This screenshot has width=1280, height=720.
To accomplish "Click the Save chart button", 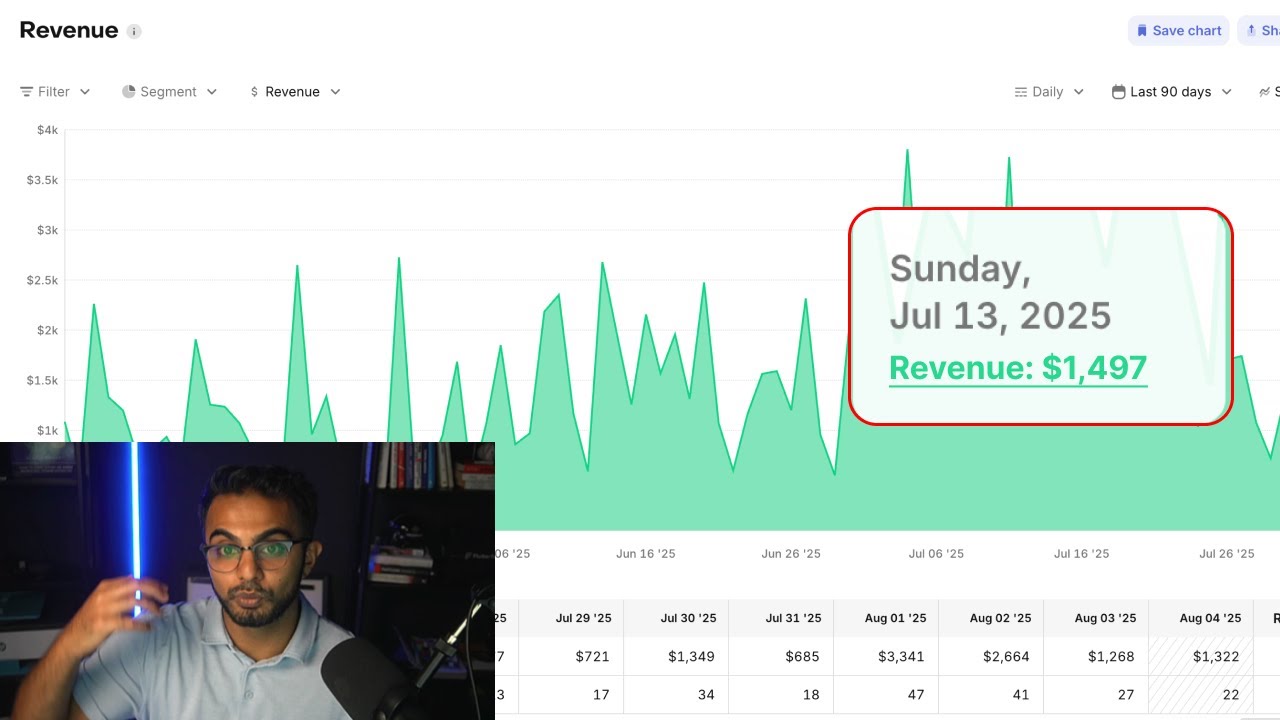I will pos(1179,30).
